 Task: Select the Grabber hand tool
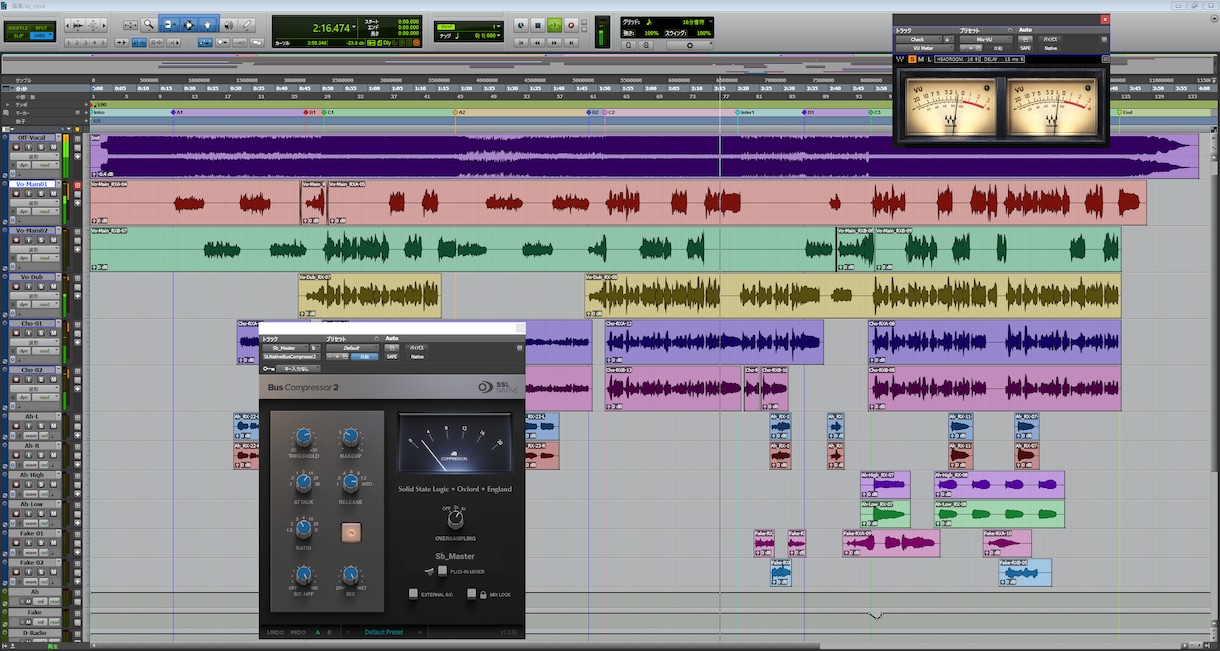pos(207,24)
